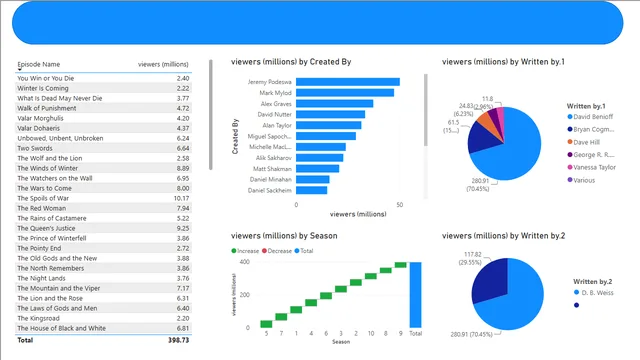Click Bryan Cogman legend swatch
The height and width of the screenshot is (360, 640).
click(x=570, y=129)
